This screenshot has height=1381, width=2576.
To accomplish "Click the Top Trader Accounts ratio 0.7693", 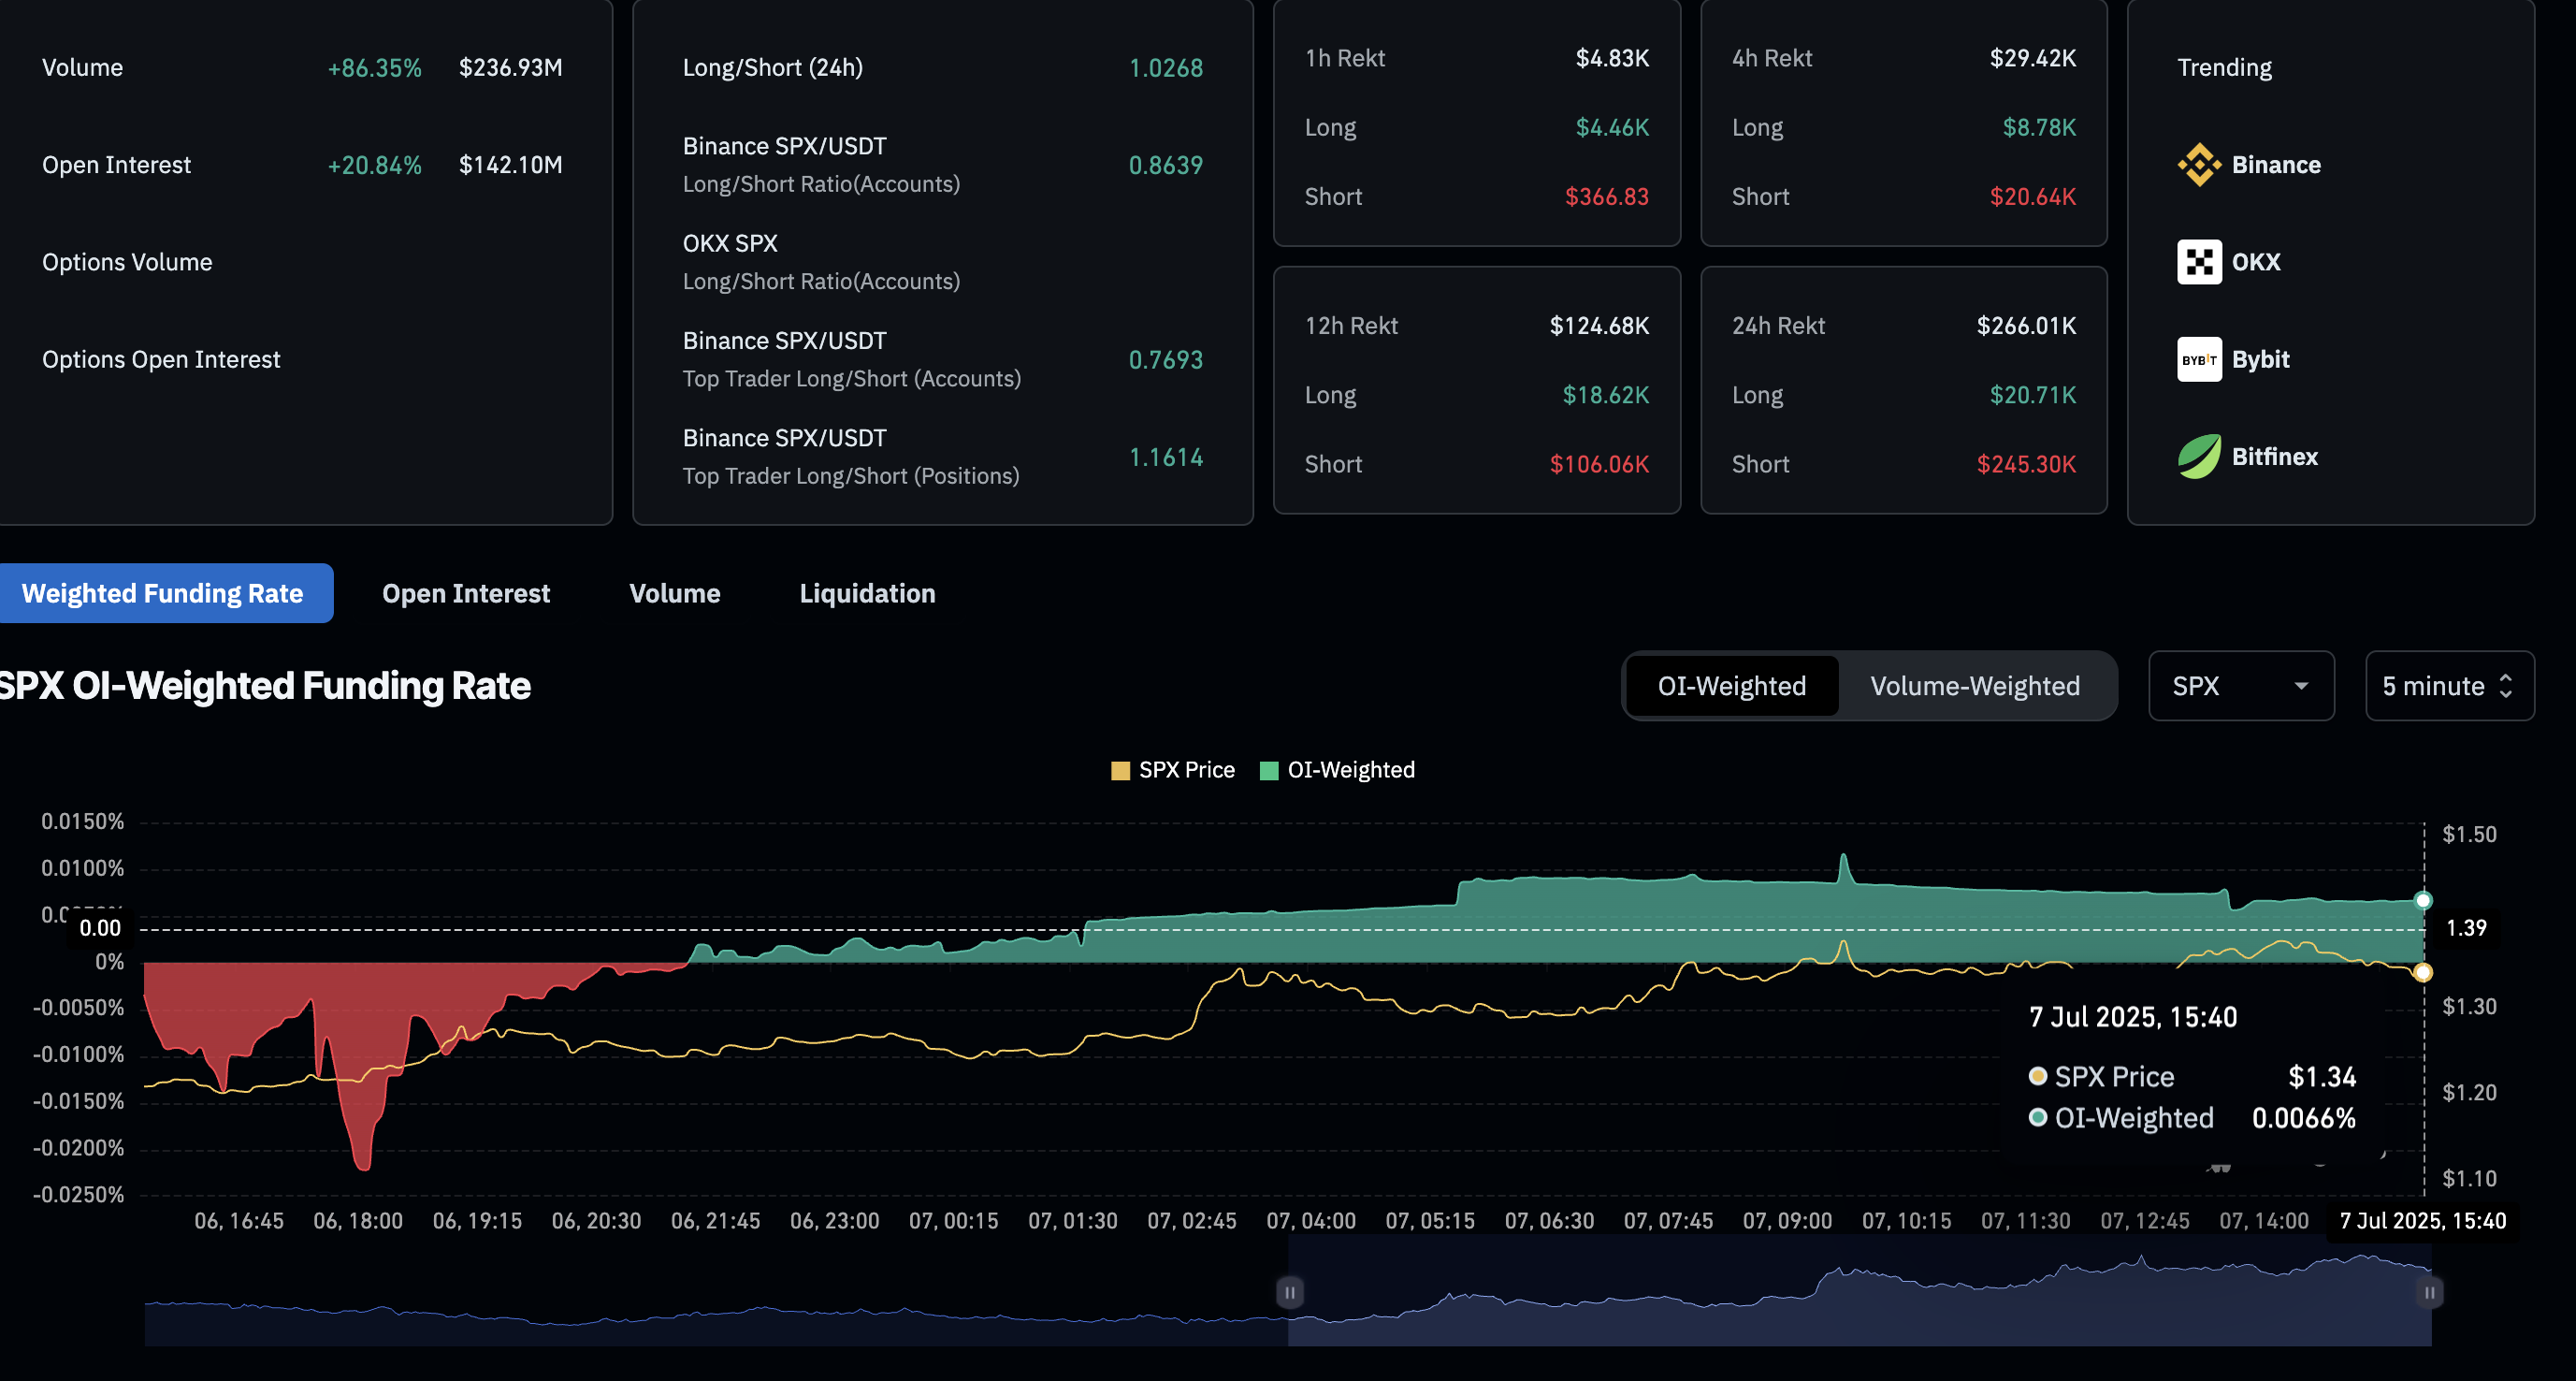I will click(1166, 360).
